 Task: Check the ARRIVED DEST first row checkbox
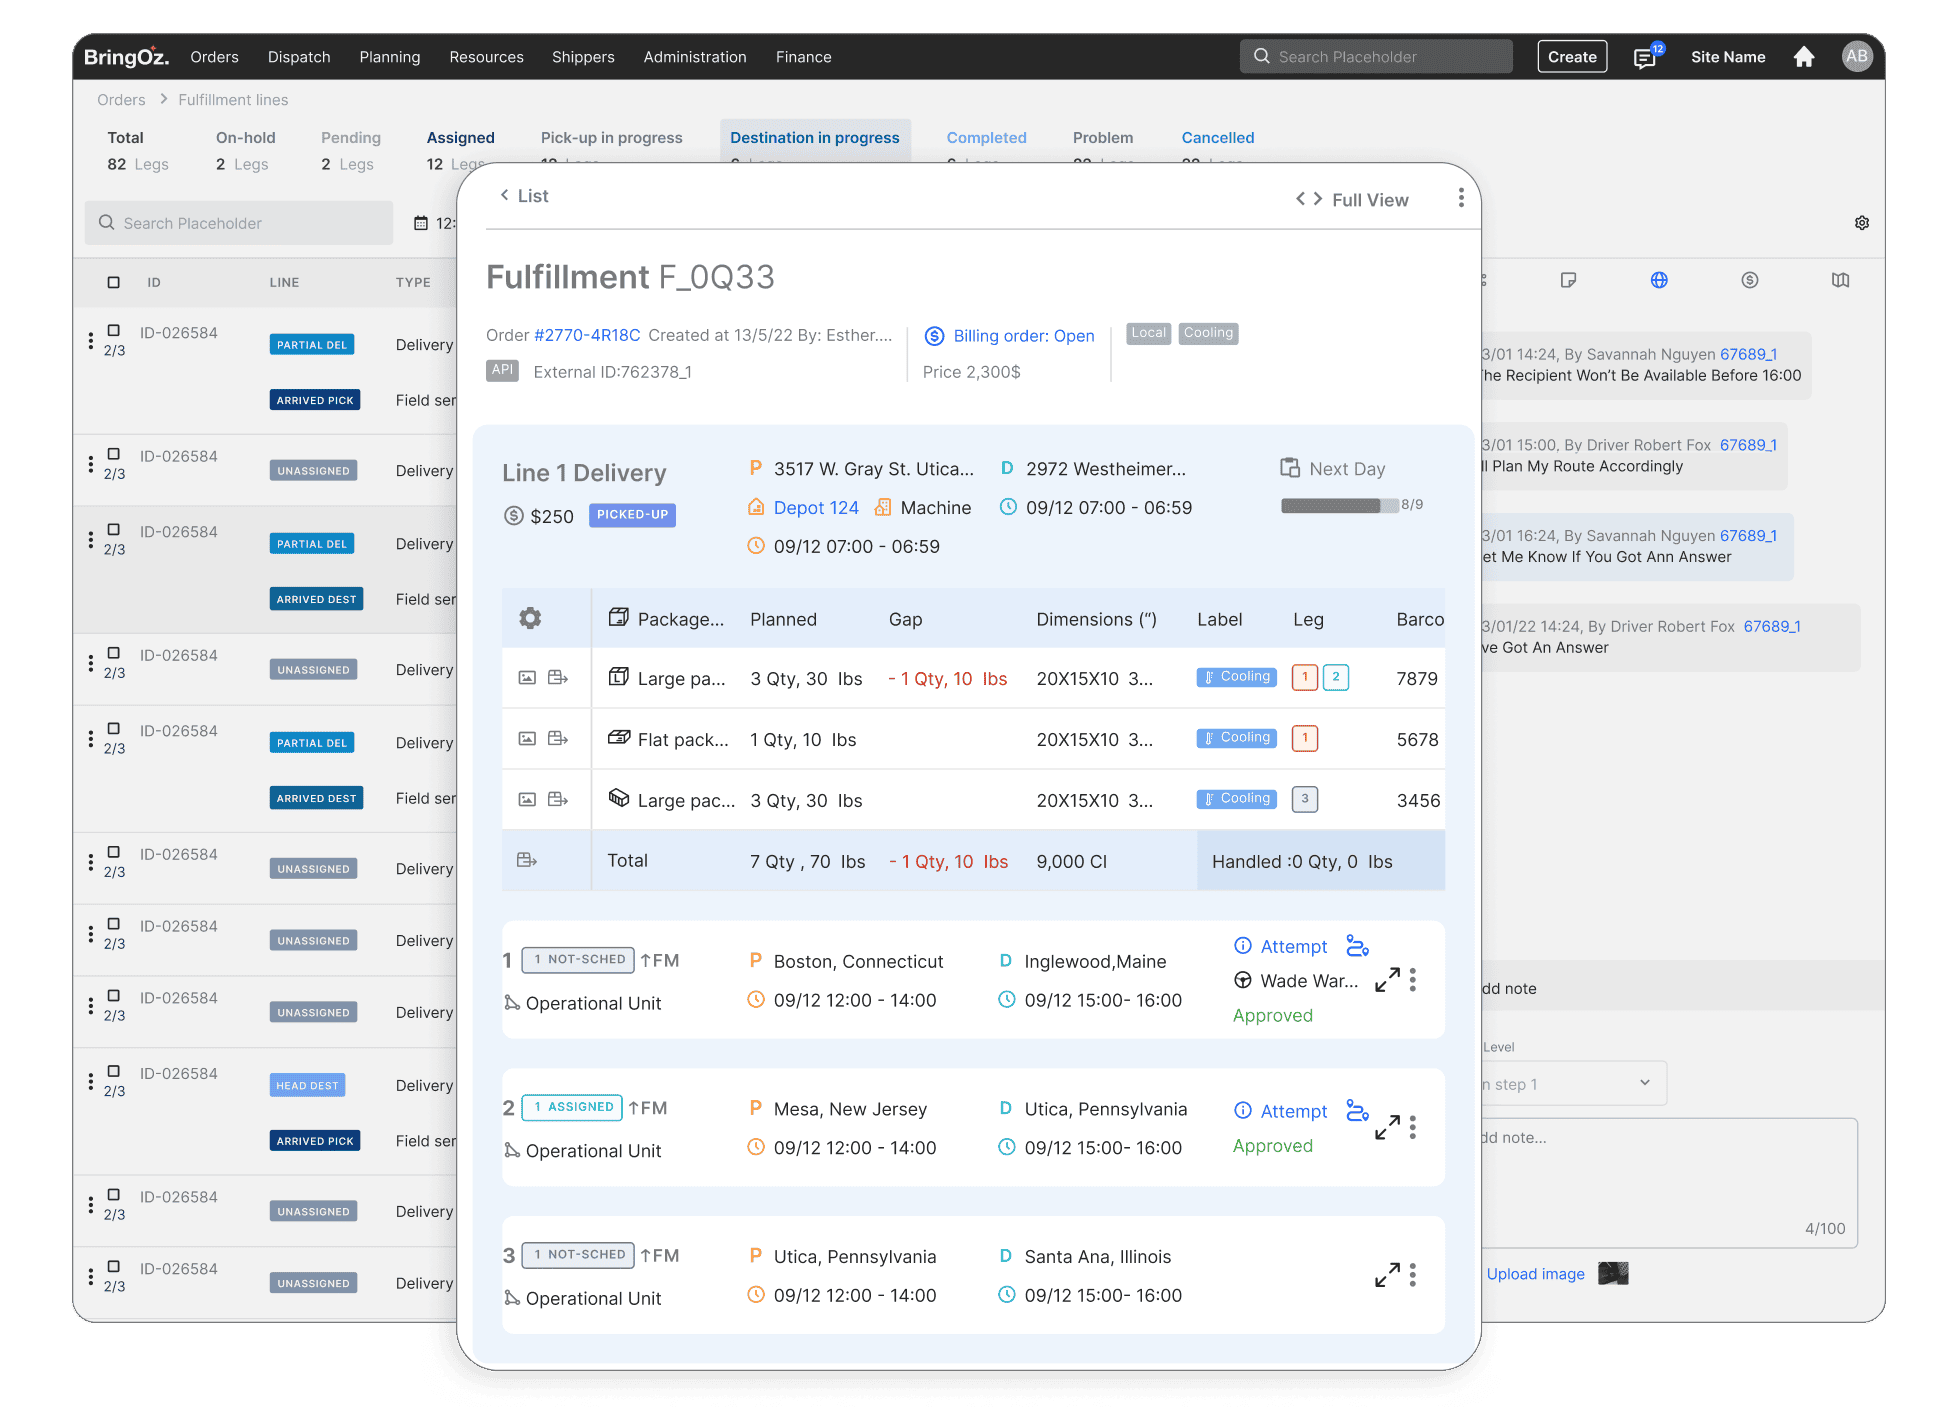pos(114,529)
